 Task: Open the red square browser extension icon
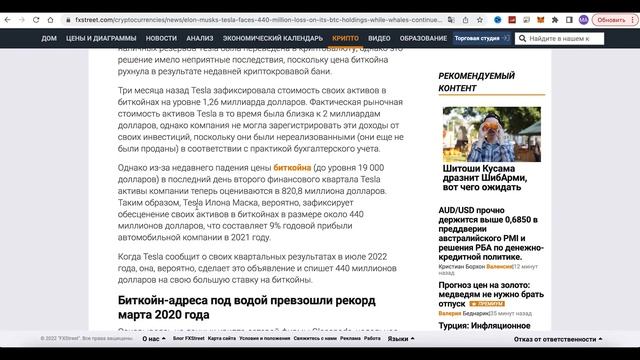click(x=512, y=20)
